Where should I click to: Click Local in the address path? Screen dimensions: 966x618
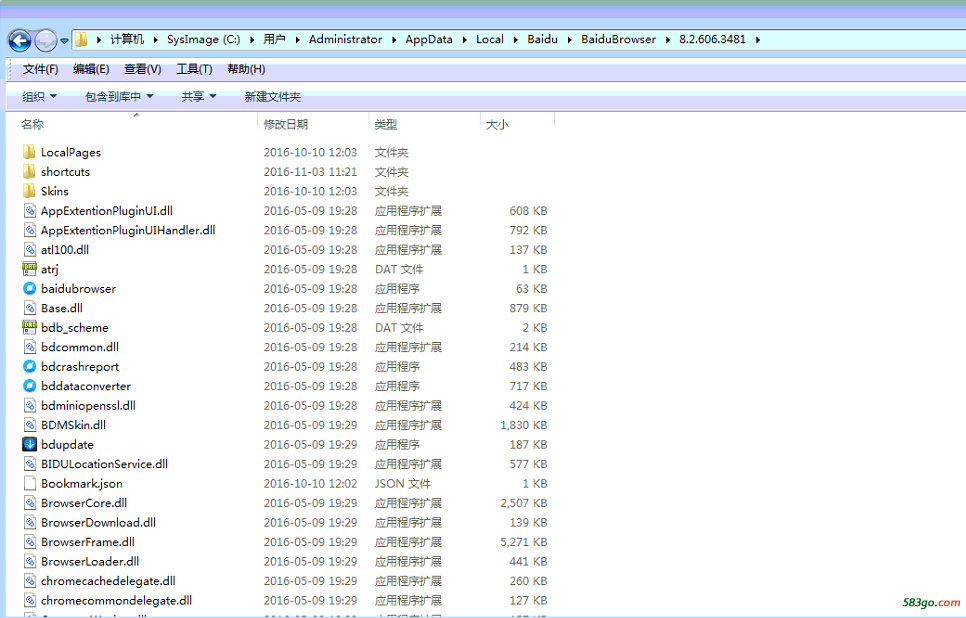tap(490, 39)
